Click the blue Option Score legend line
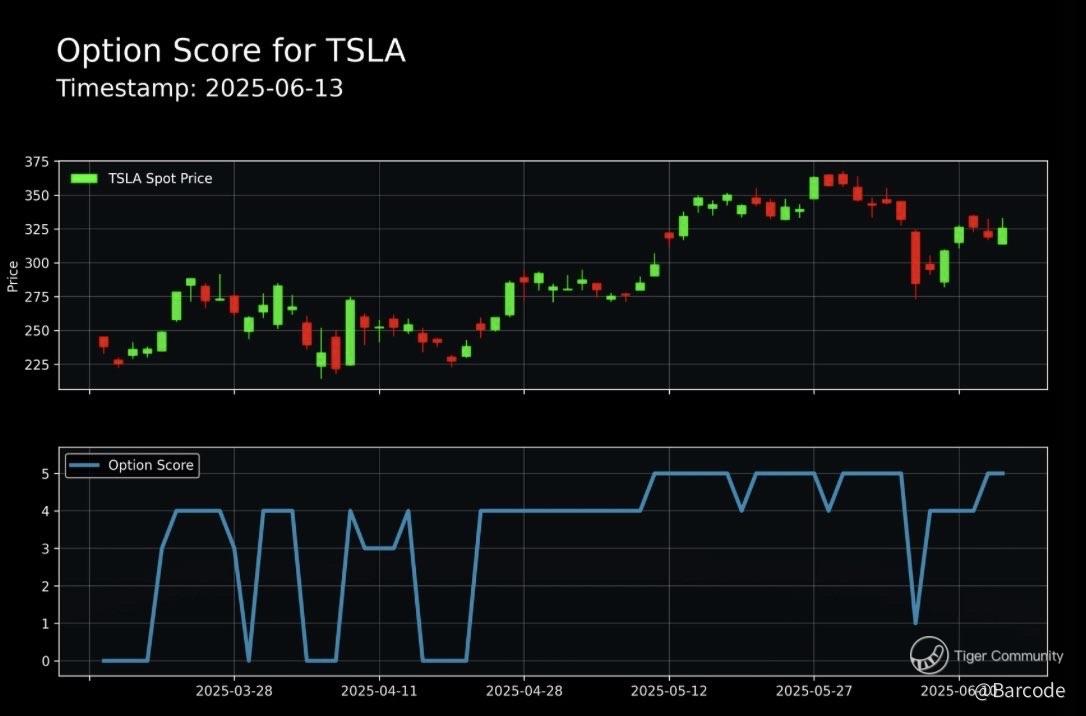Screen dimensions: 1086x716 tap(84, 465)
